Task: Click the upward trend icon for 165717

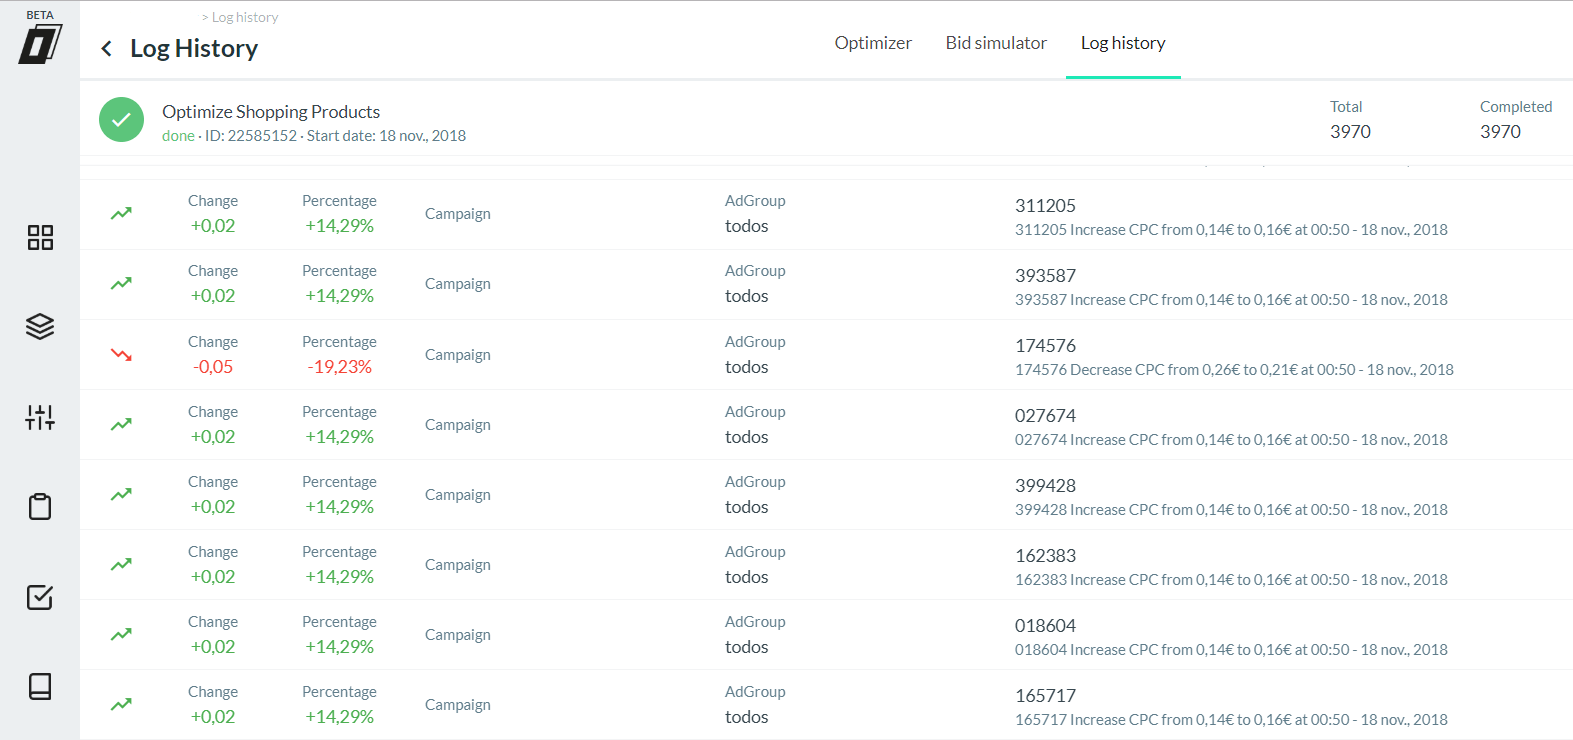Action: (x=121, y=704)
